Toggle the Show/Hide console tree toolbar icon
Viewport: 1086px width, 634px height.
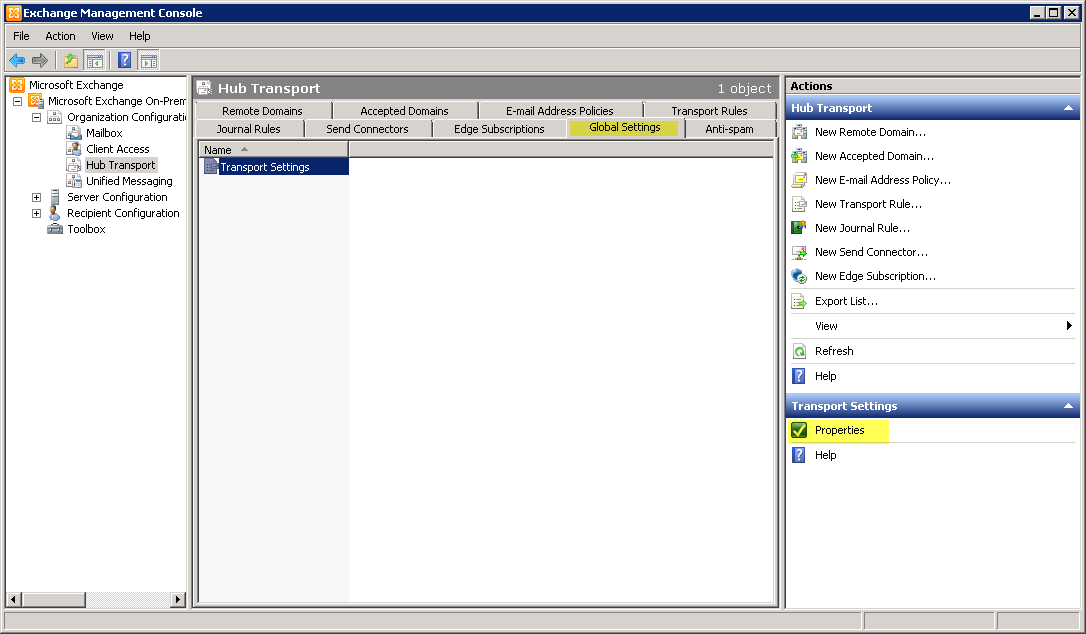pos(94,60)
